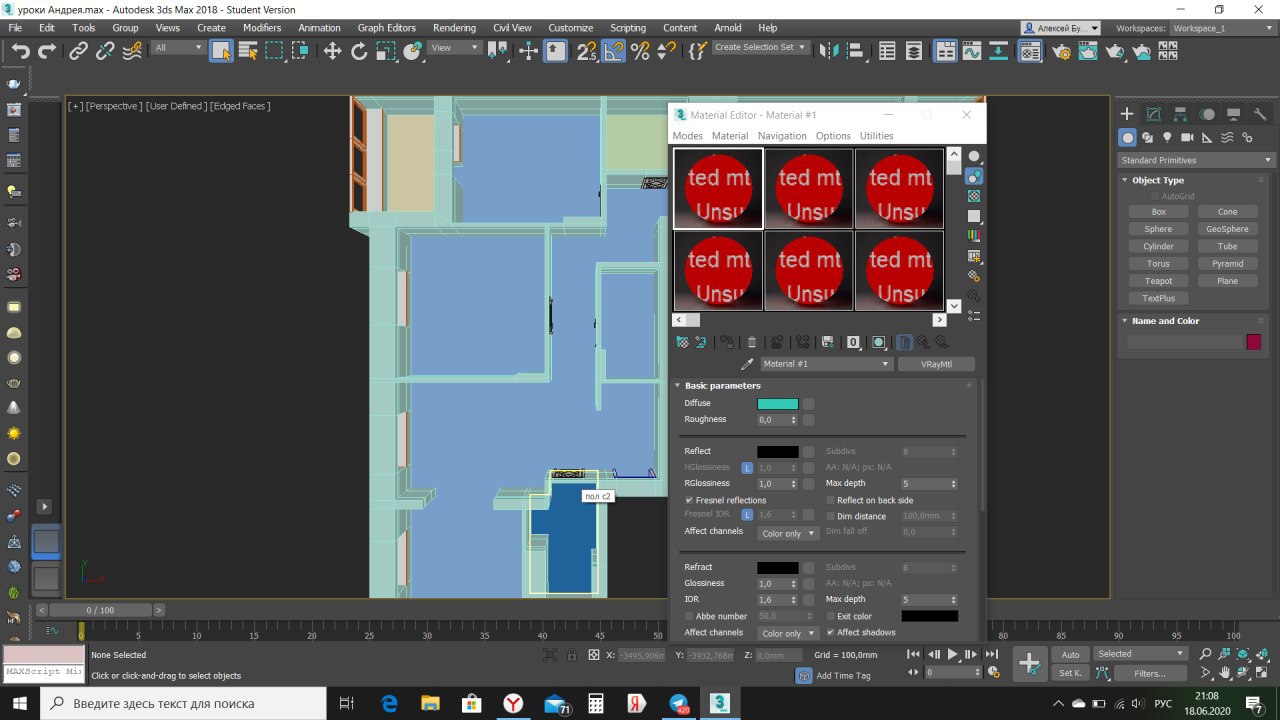Open the Motion panel tab icon
Screen dimensions: 1280x720
pos(1208,114)
